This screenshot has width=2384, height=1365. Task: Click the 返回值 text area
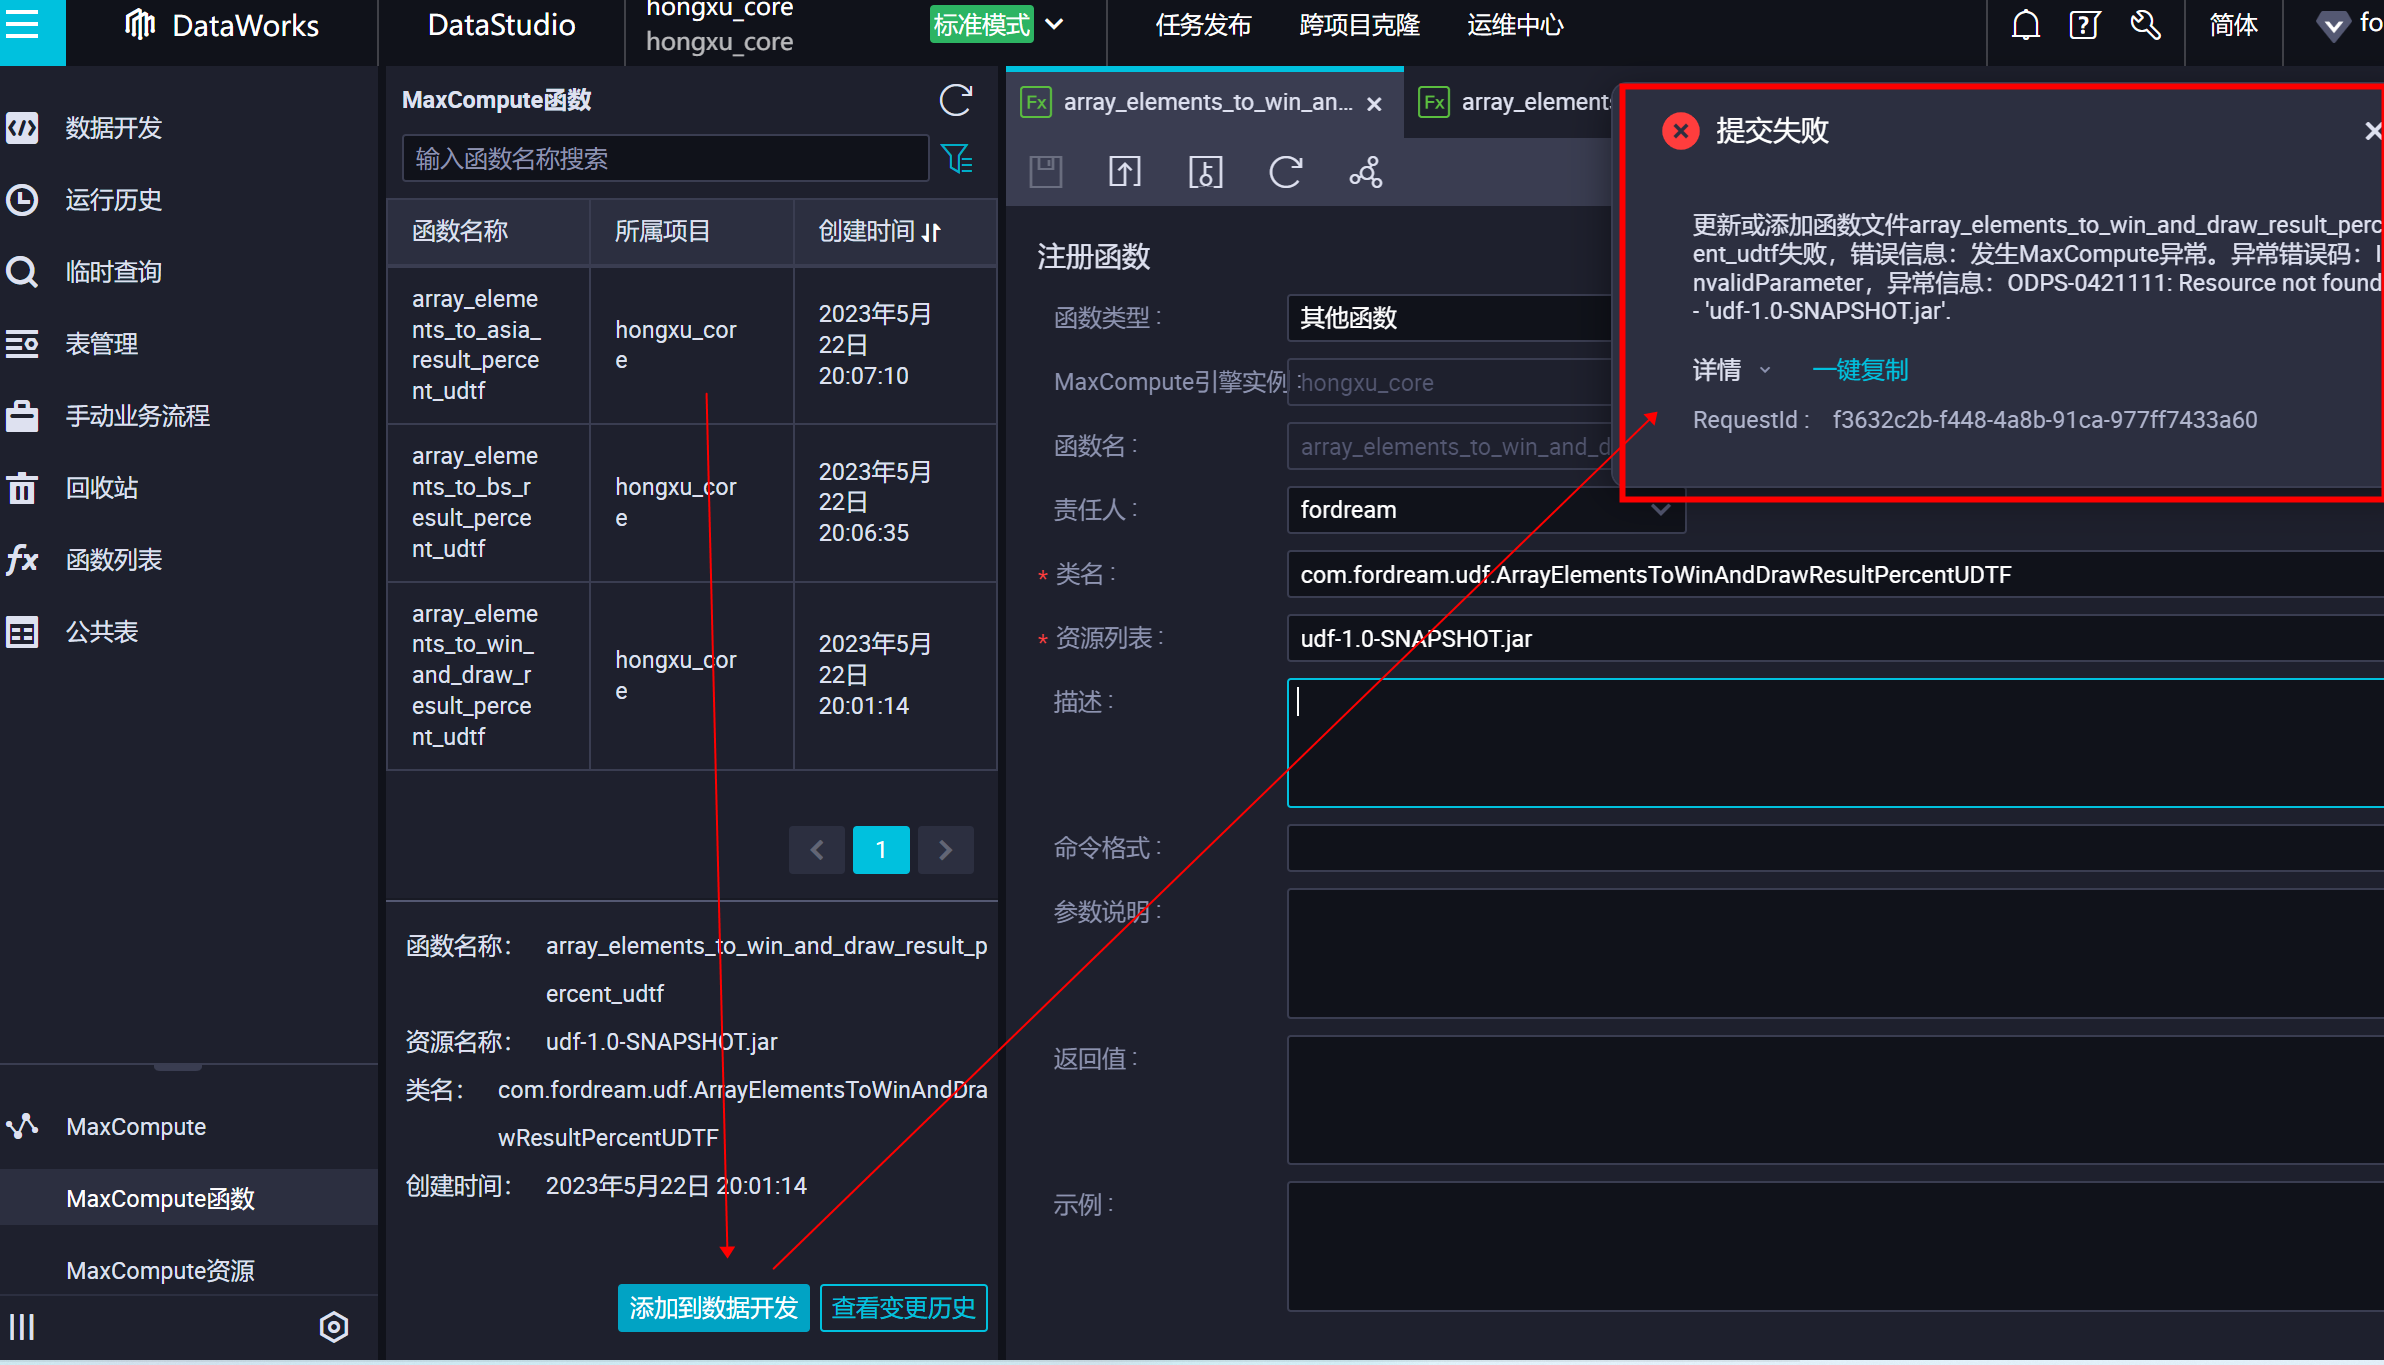1835,1100
